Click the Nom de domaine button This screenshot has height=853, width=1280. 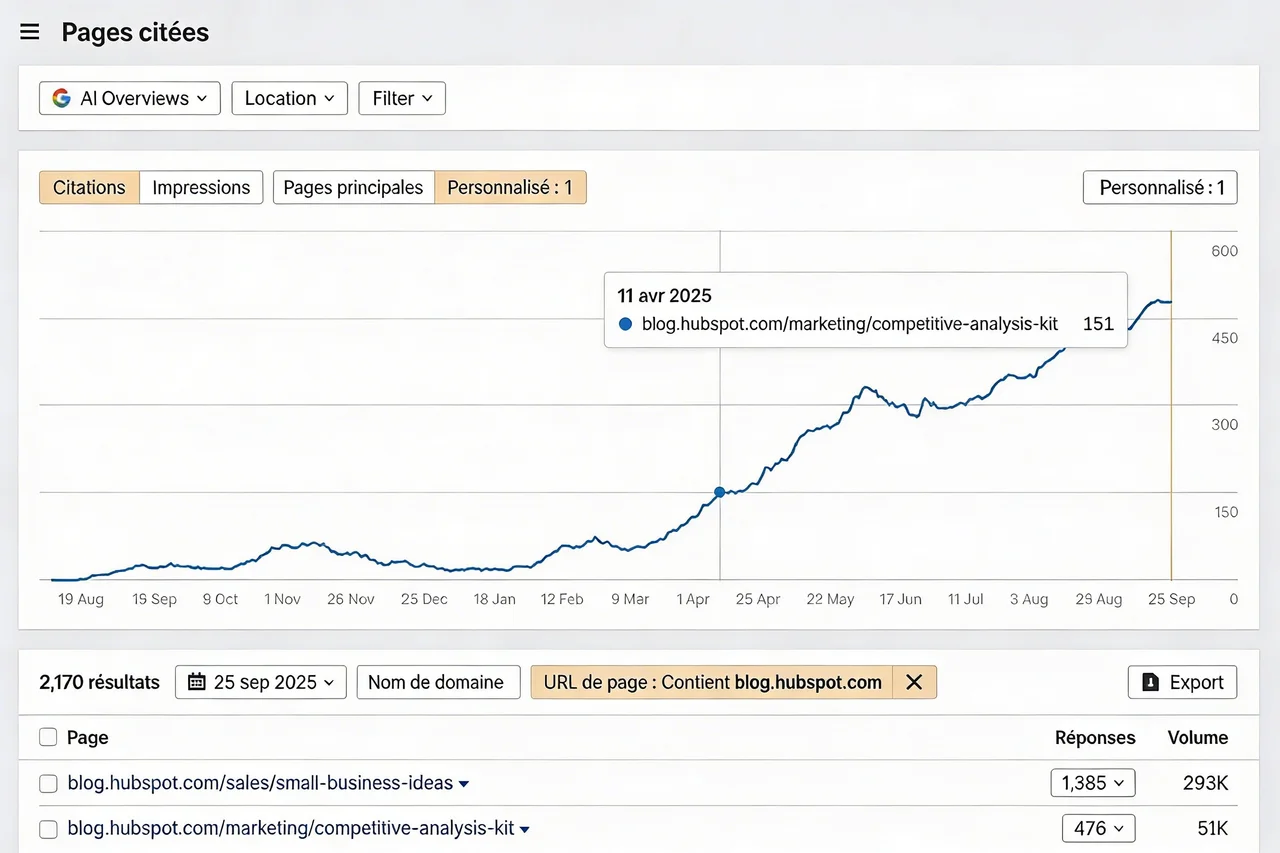[x=437, y=682]
